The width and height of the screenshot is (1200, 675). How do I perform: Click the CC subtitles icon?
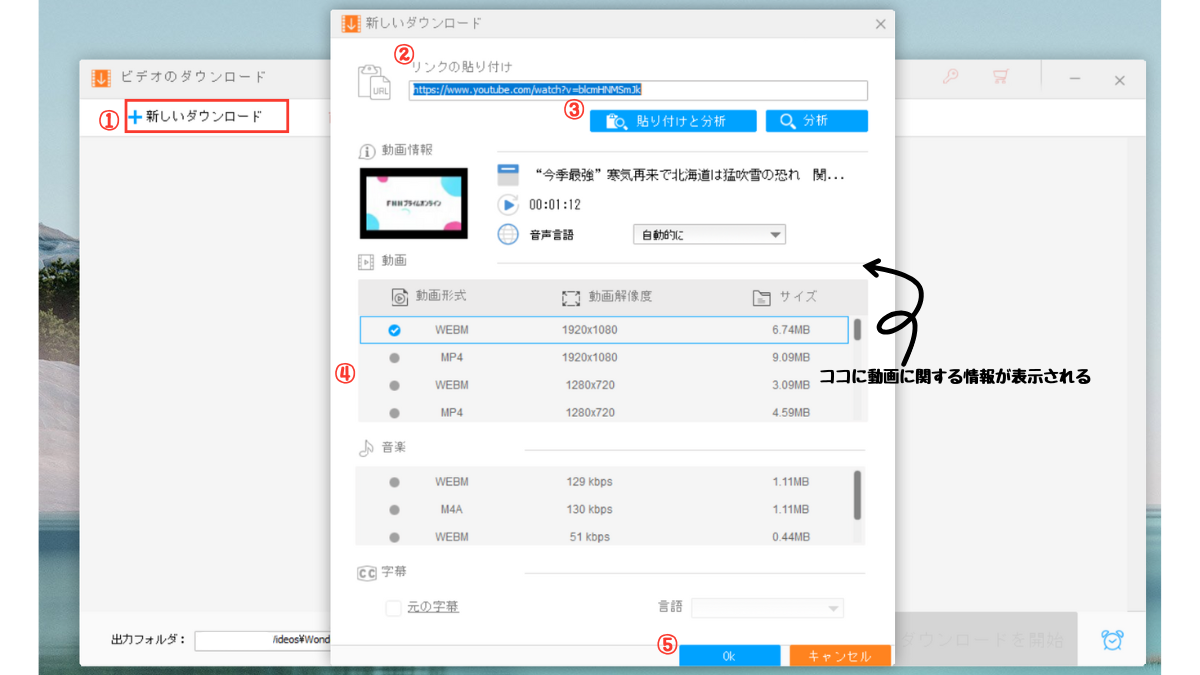click(367, 573)
